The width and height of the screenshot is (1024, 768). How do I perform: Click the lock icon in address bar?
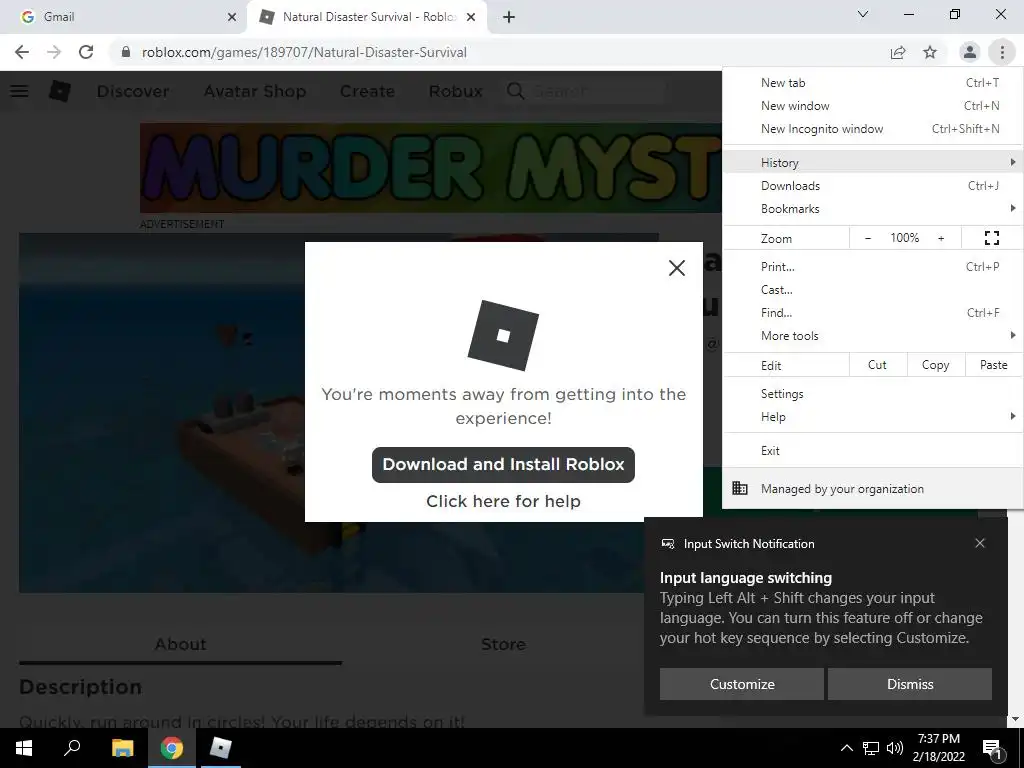pos(125,52)
